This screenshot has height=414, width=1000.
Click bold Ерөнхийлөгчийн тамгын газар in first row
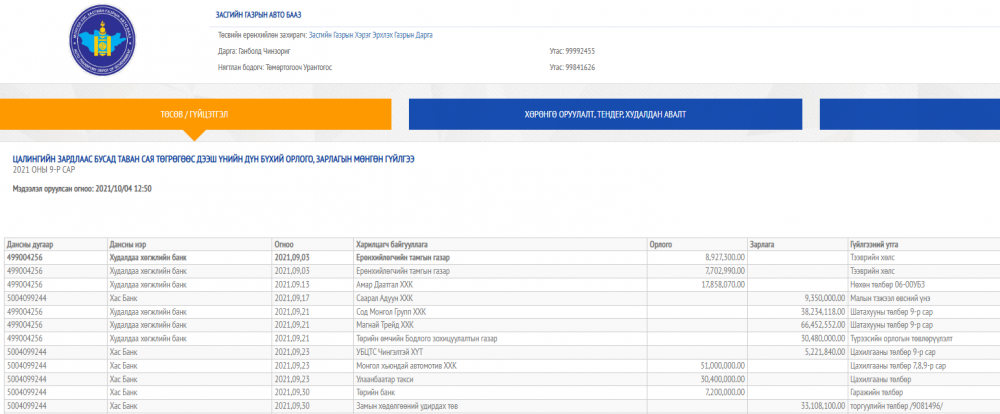[403, 258]
